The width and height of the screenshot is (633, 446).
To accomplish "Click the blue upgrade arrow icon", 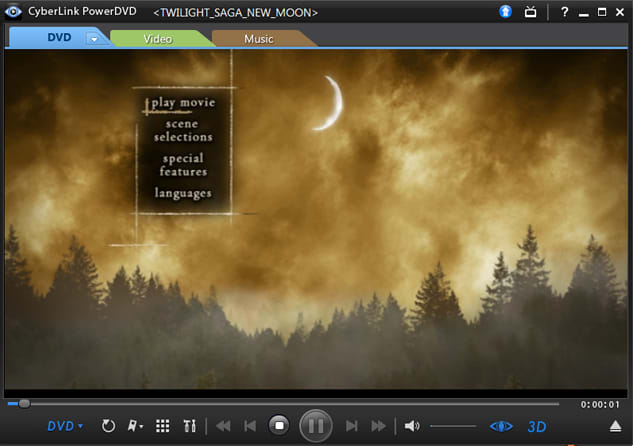I will pyautogui.click(x=505, y=12).
